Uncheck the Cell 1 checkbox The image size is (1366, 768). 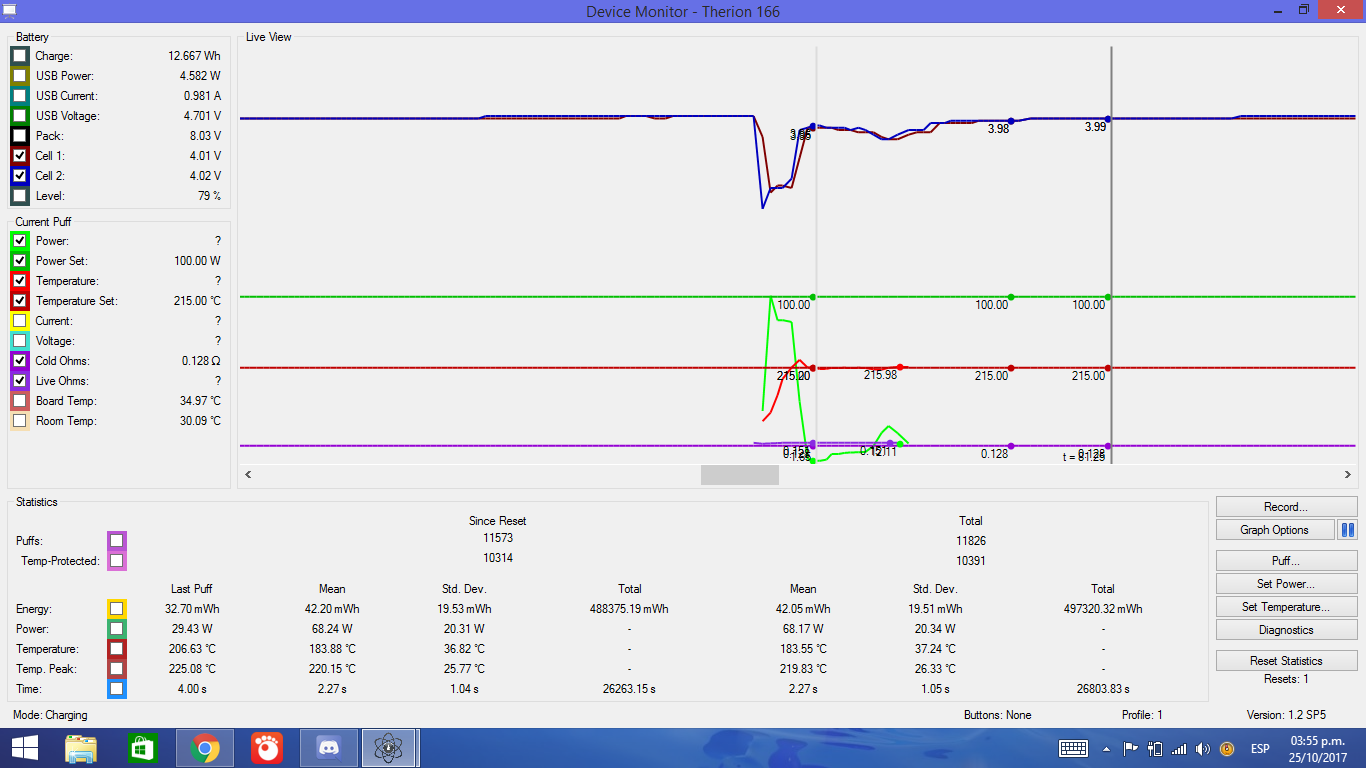point(20,156)
